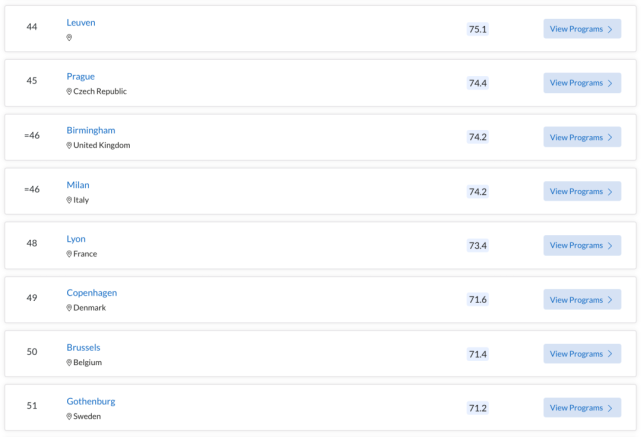The image size is (641, 437).
Task: Click the location pin beside Sweden
Action: (69, 417)
